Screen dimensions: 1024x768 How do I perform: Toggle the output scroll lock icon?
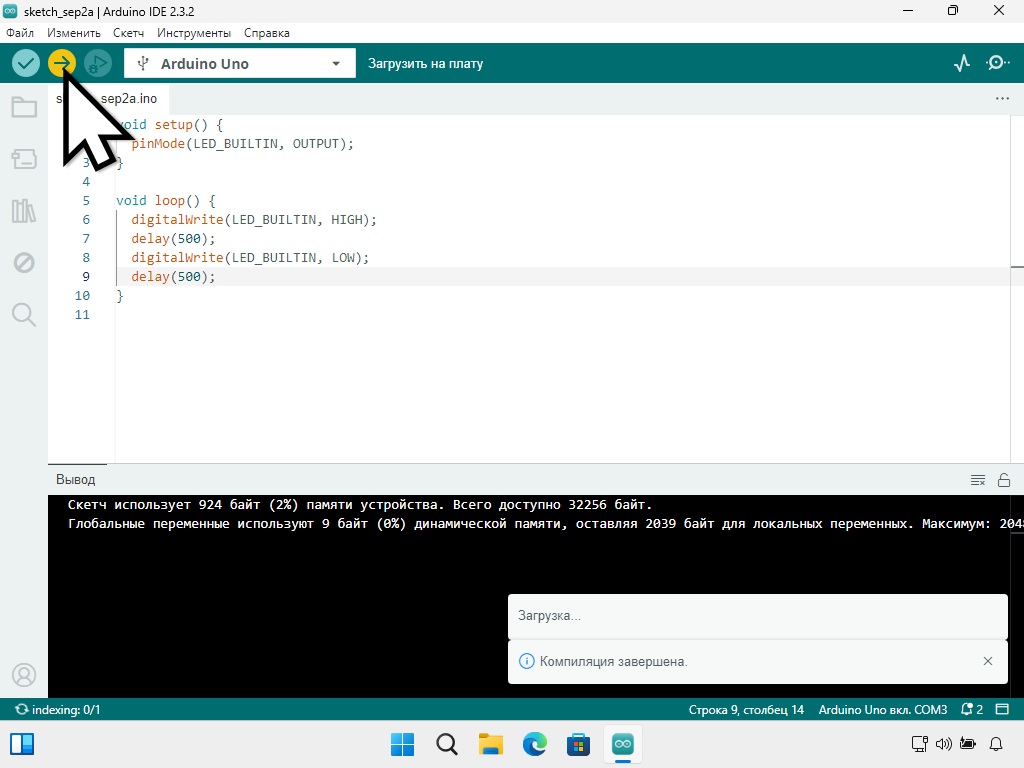tap(1004, 480)
